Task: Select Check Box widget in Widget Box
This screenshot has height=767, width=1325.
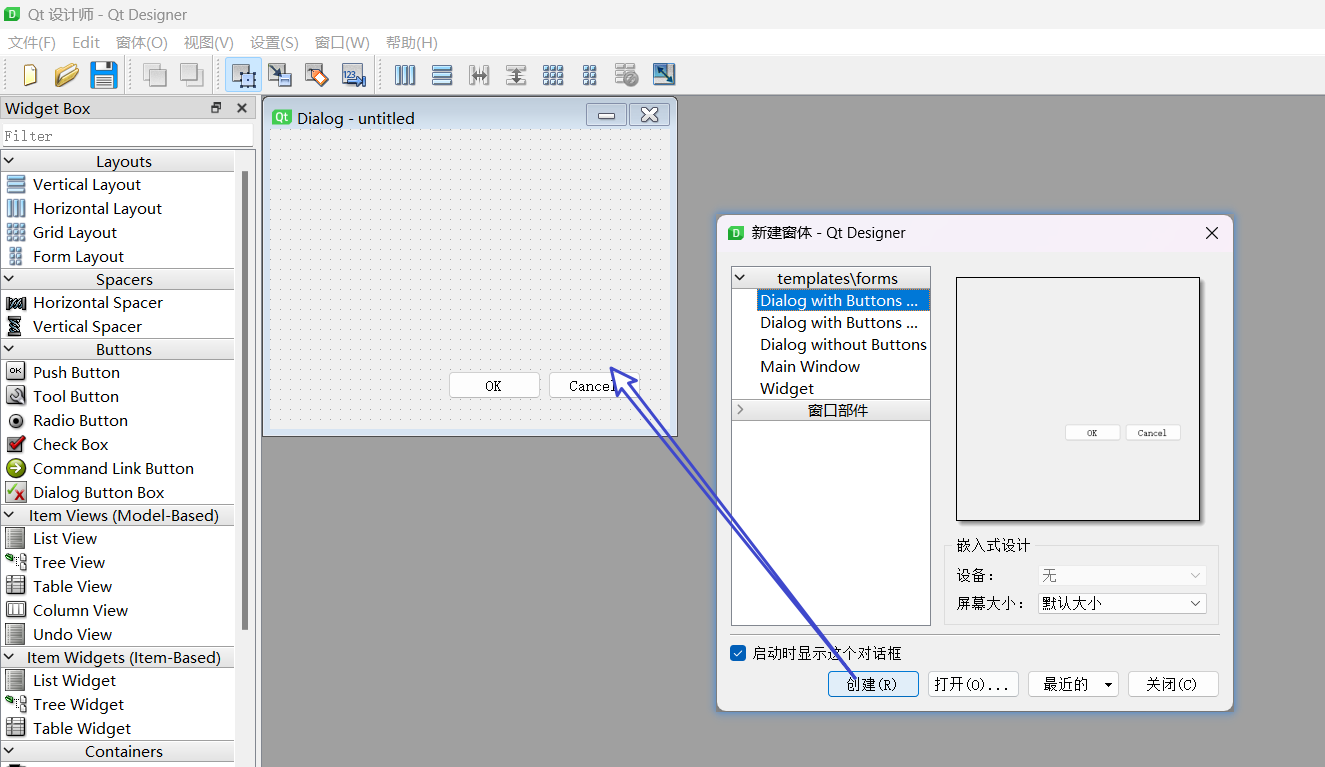Action: [70, 444]
